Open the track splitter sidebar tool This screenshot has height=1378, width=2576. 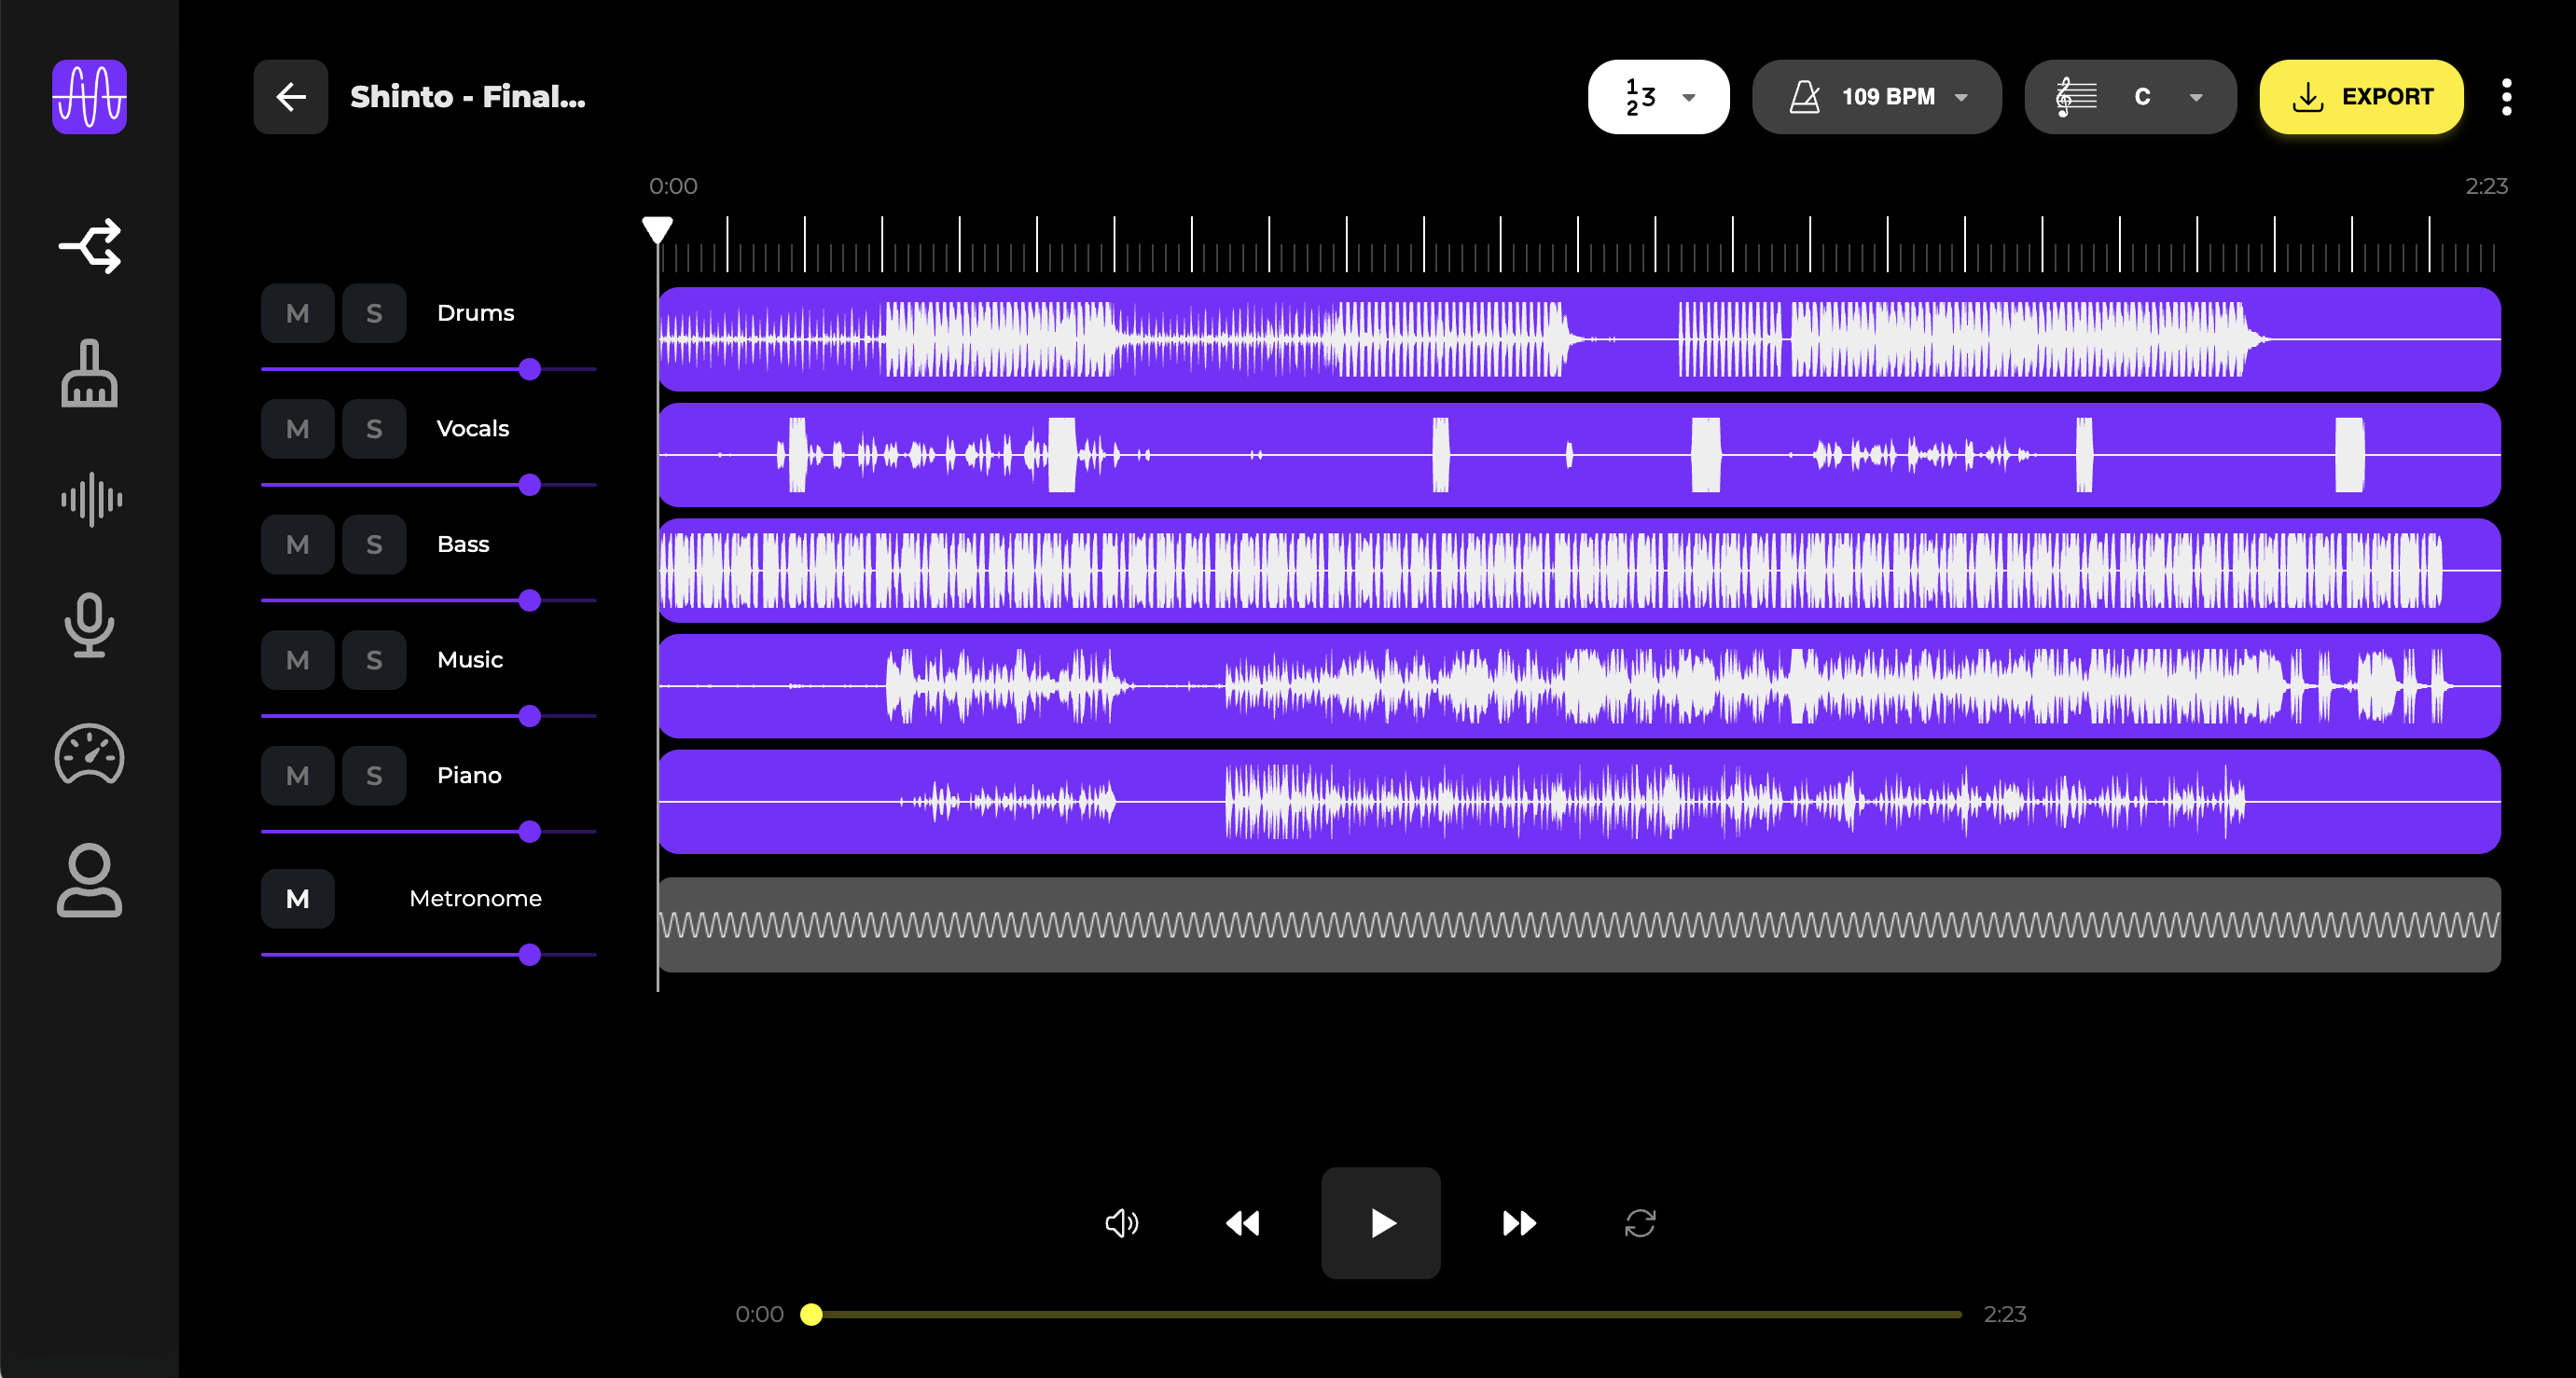[x=89, y=246]
